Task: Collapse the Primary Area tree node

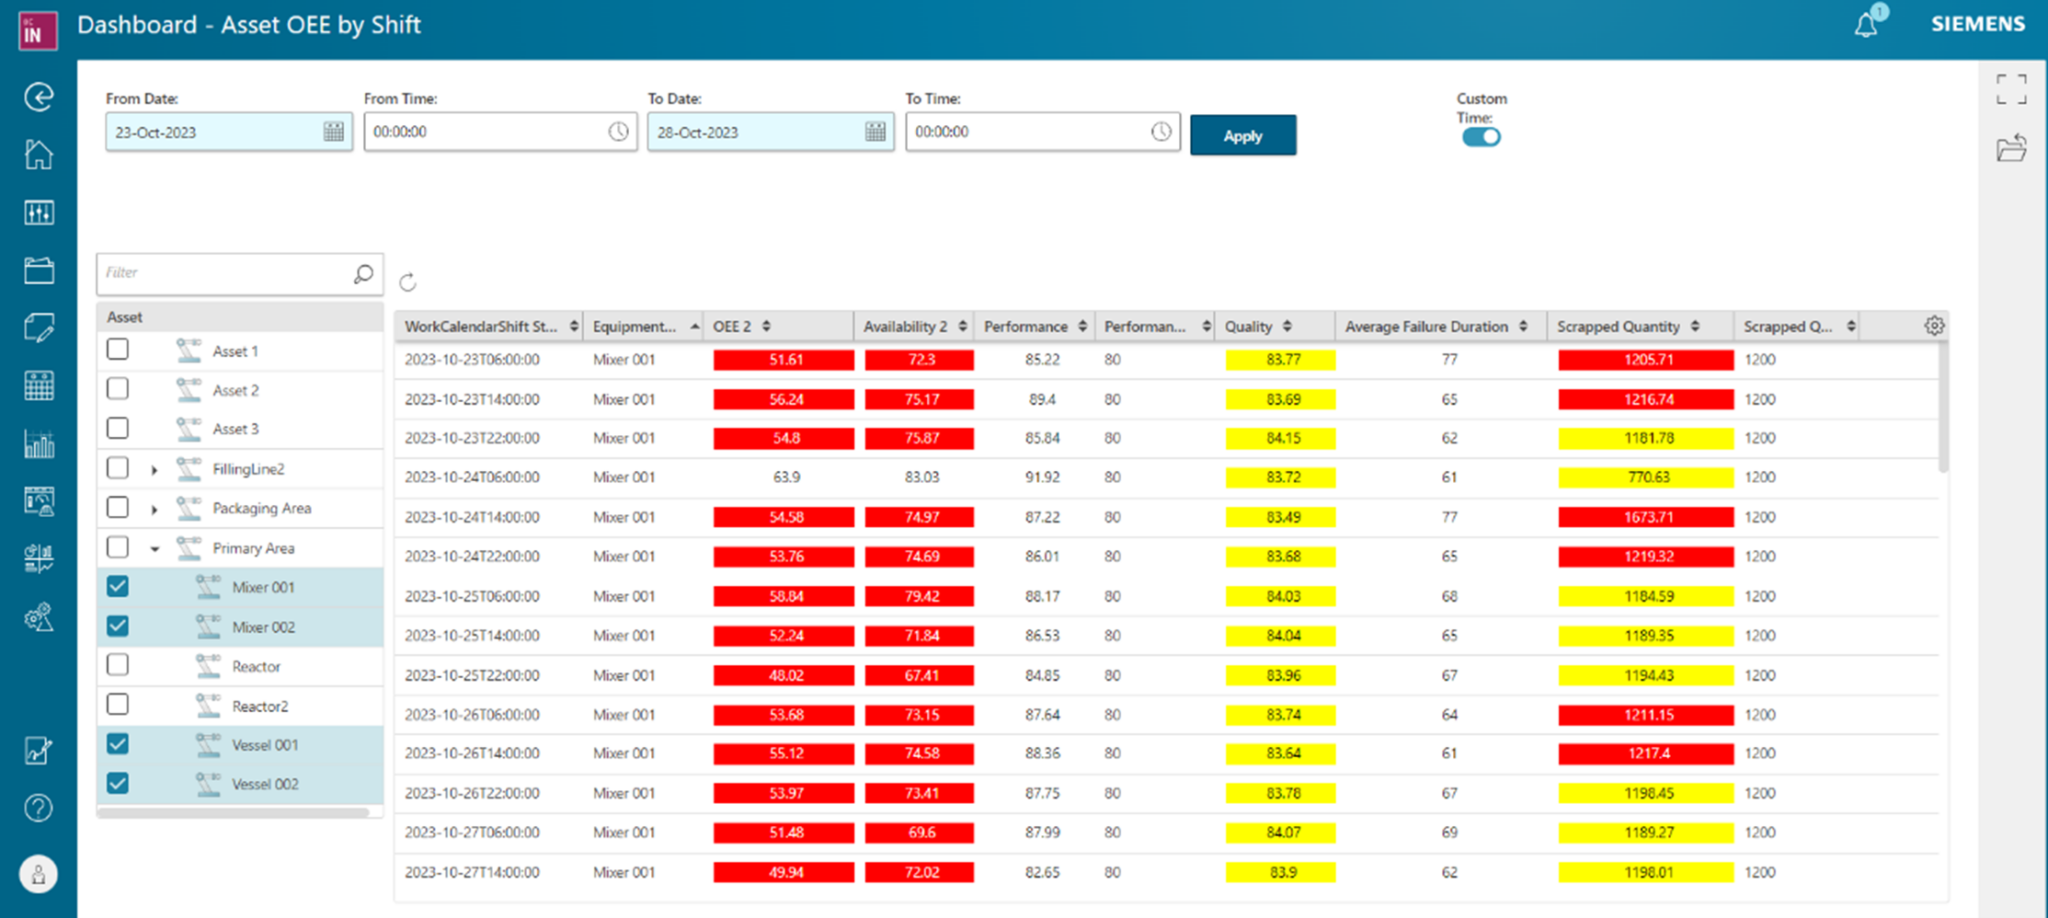Action: 155,548
